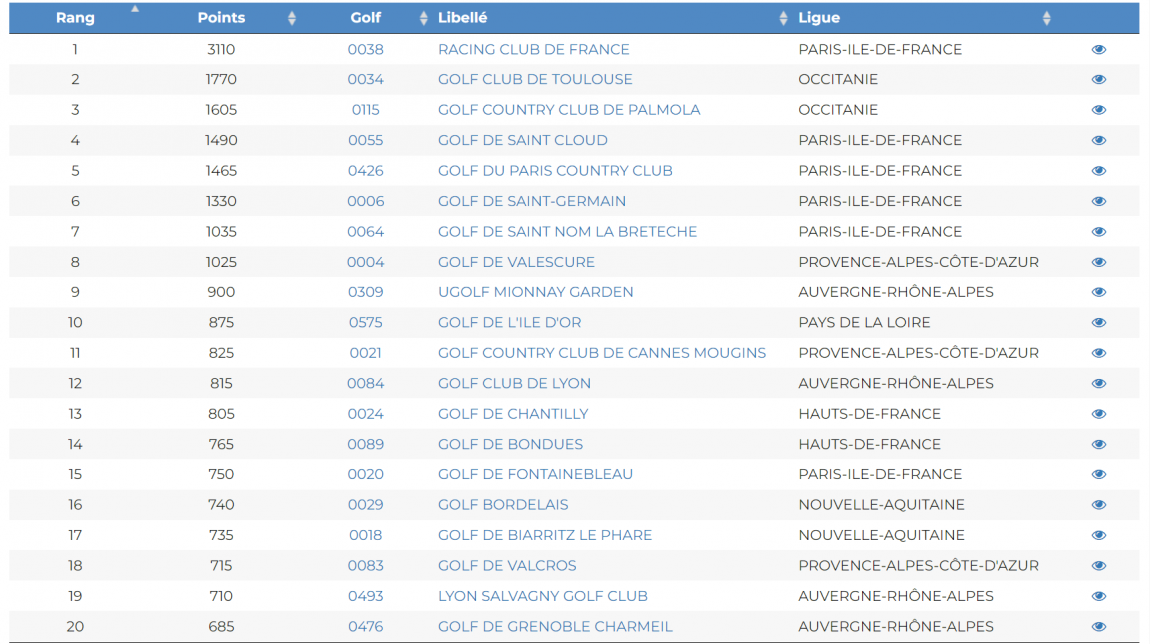This screenshot has height=644, width=1150.
Task: Click golf code 0493 link
Action: click(365, 596)
